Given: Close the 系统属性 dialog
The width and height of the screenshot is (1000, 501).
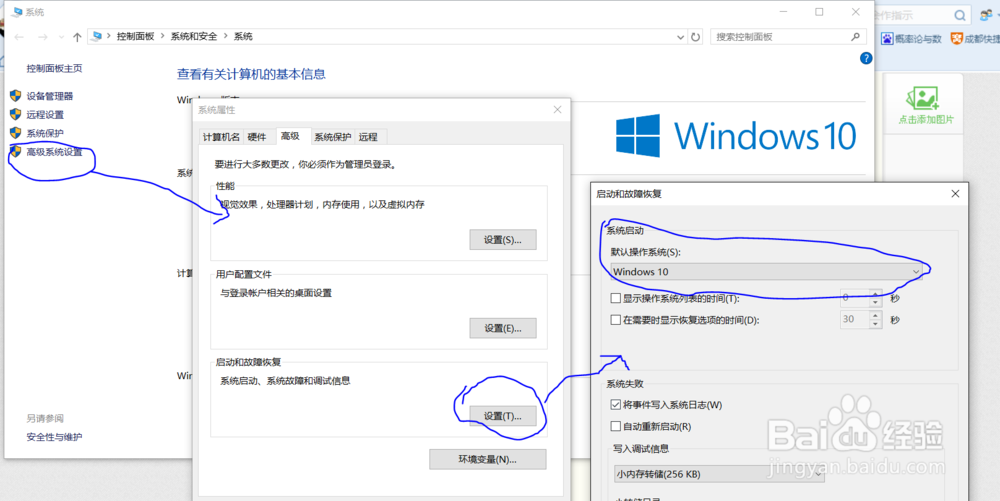Looking at the screenshot, I should (557, 110).
